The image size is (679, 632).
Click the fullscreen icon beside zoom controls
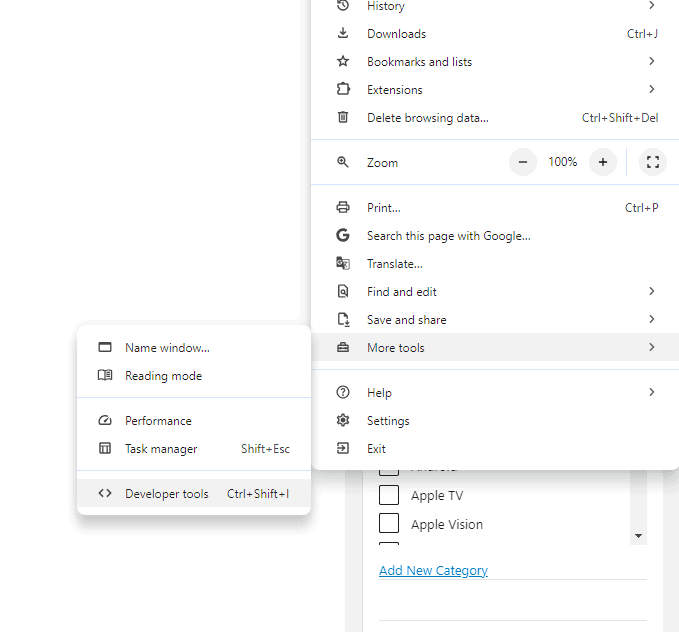click(x=652, y=162)
